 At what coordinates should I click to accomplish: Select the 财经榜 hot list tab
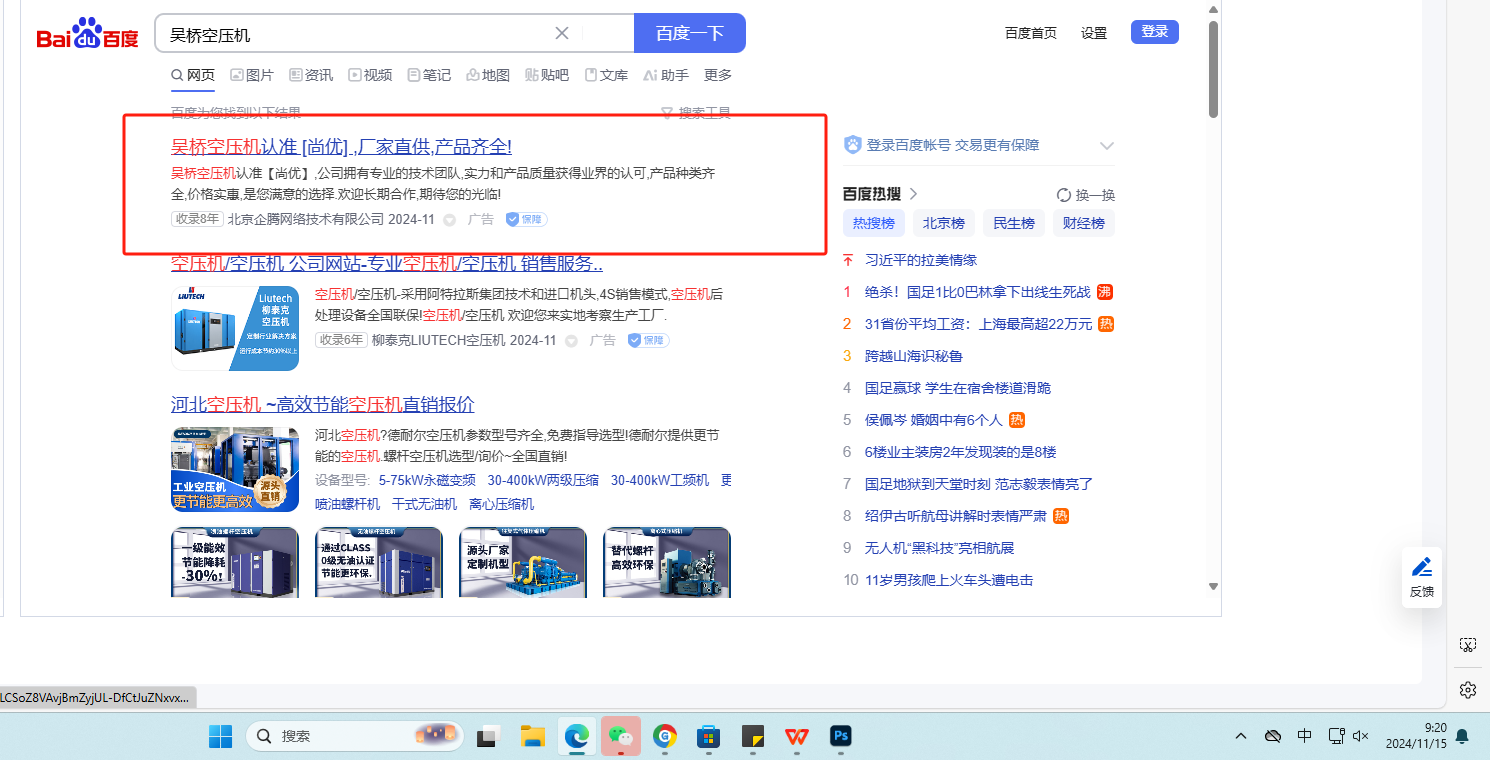pos(1084,223)
